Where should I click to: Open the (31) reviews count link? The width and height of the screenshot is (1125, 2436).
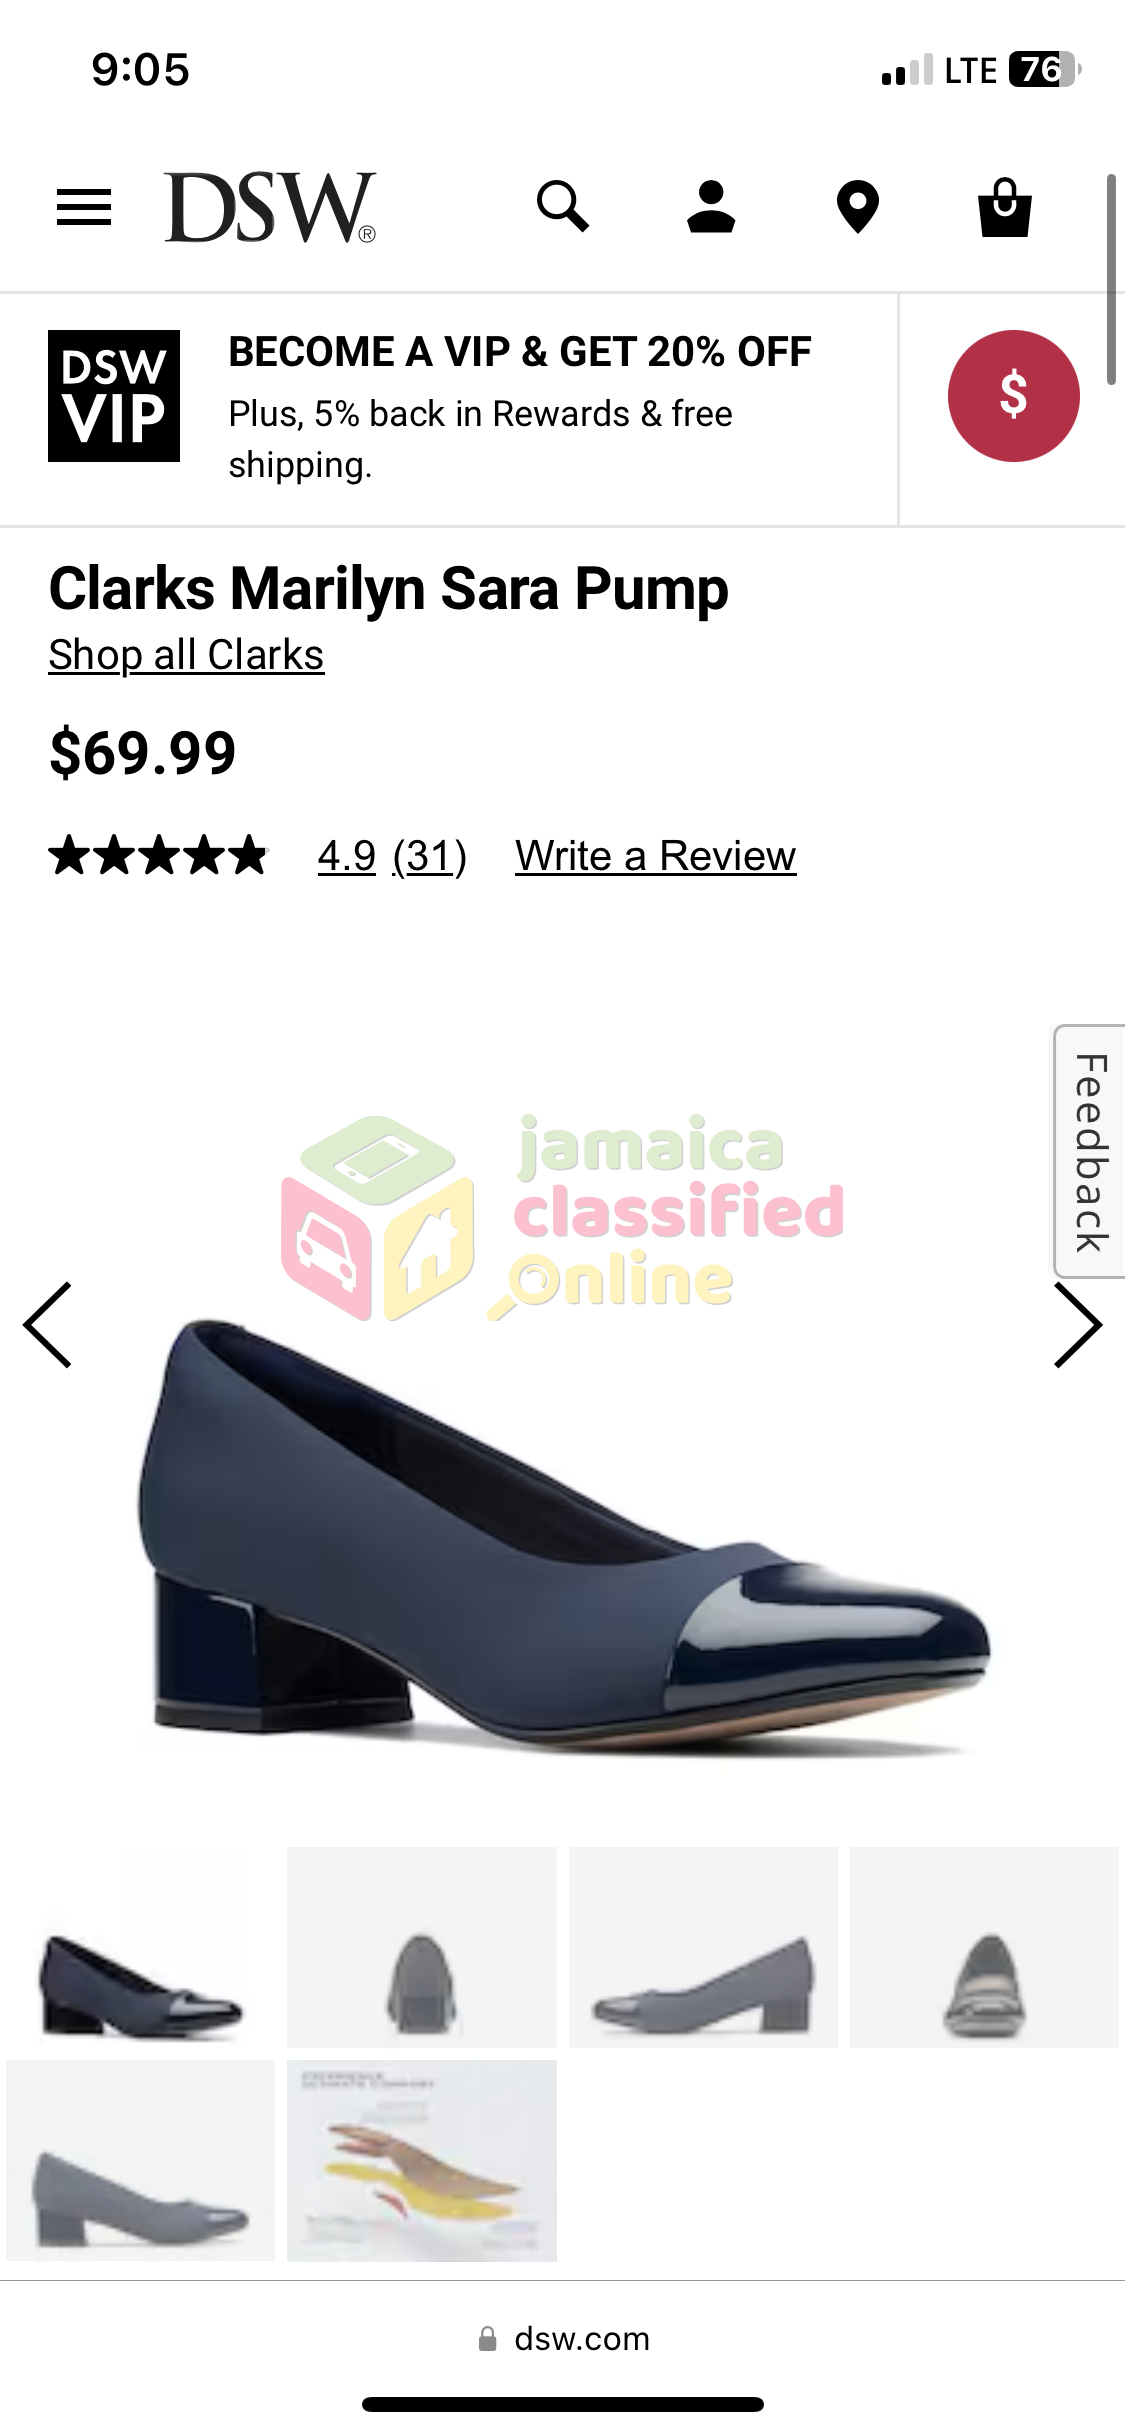click(x=430, y=856)
